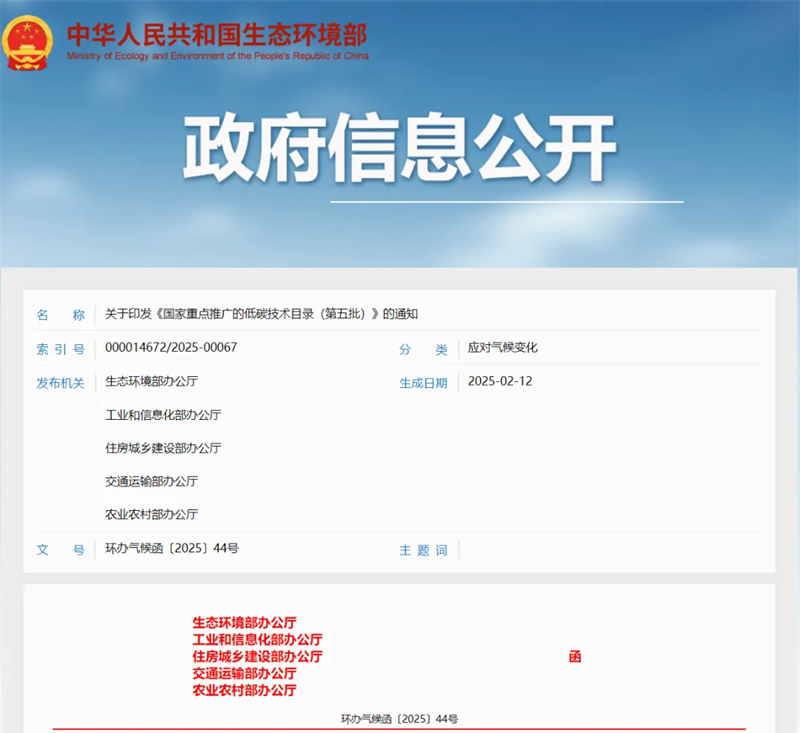800x733 pixels.
Task: Click the 名称 field label
Action: [x=60, y=315]
